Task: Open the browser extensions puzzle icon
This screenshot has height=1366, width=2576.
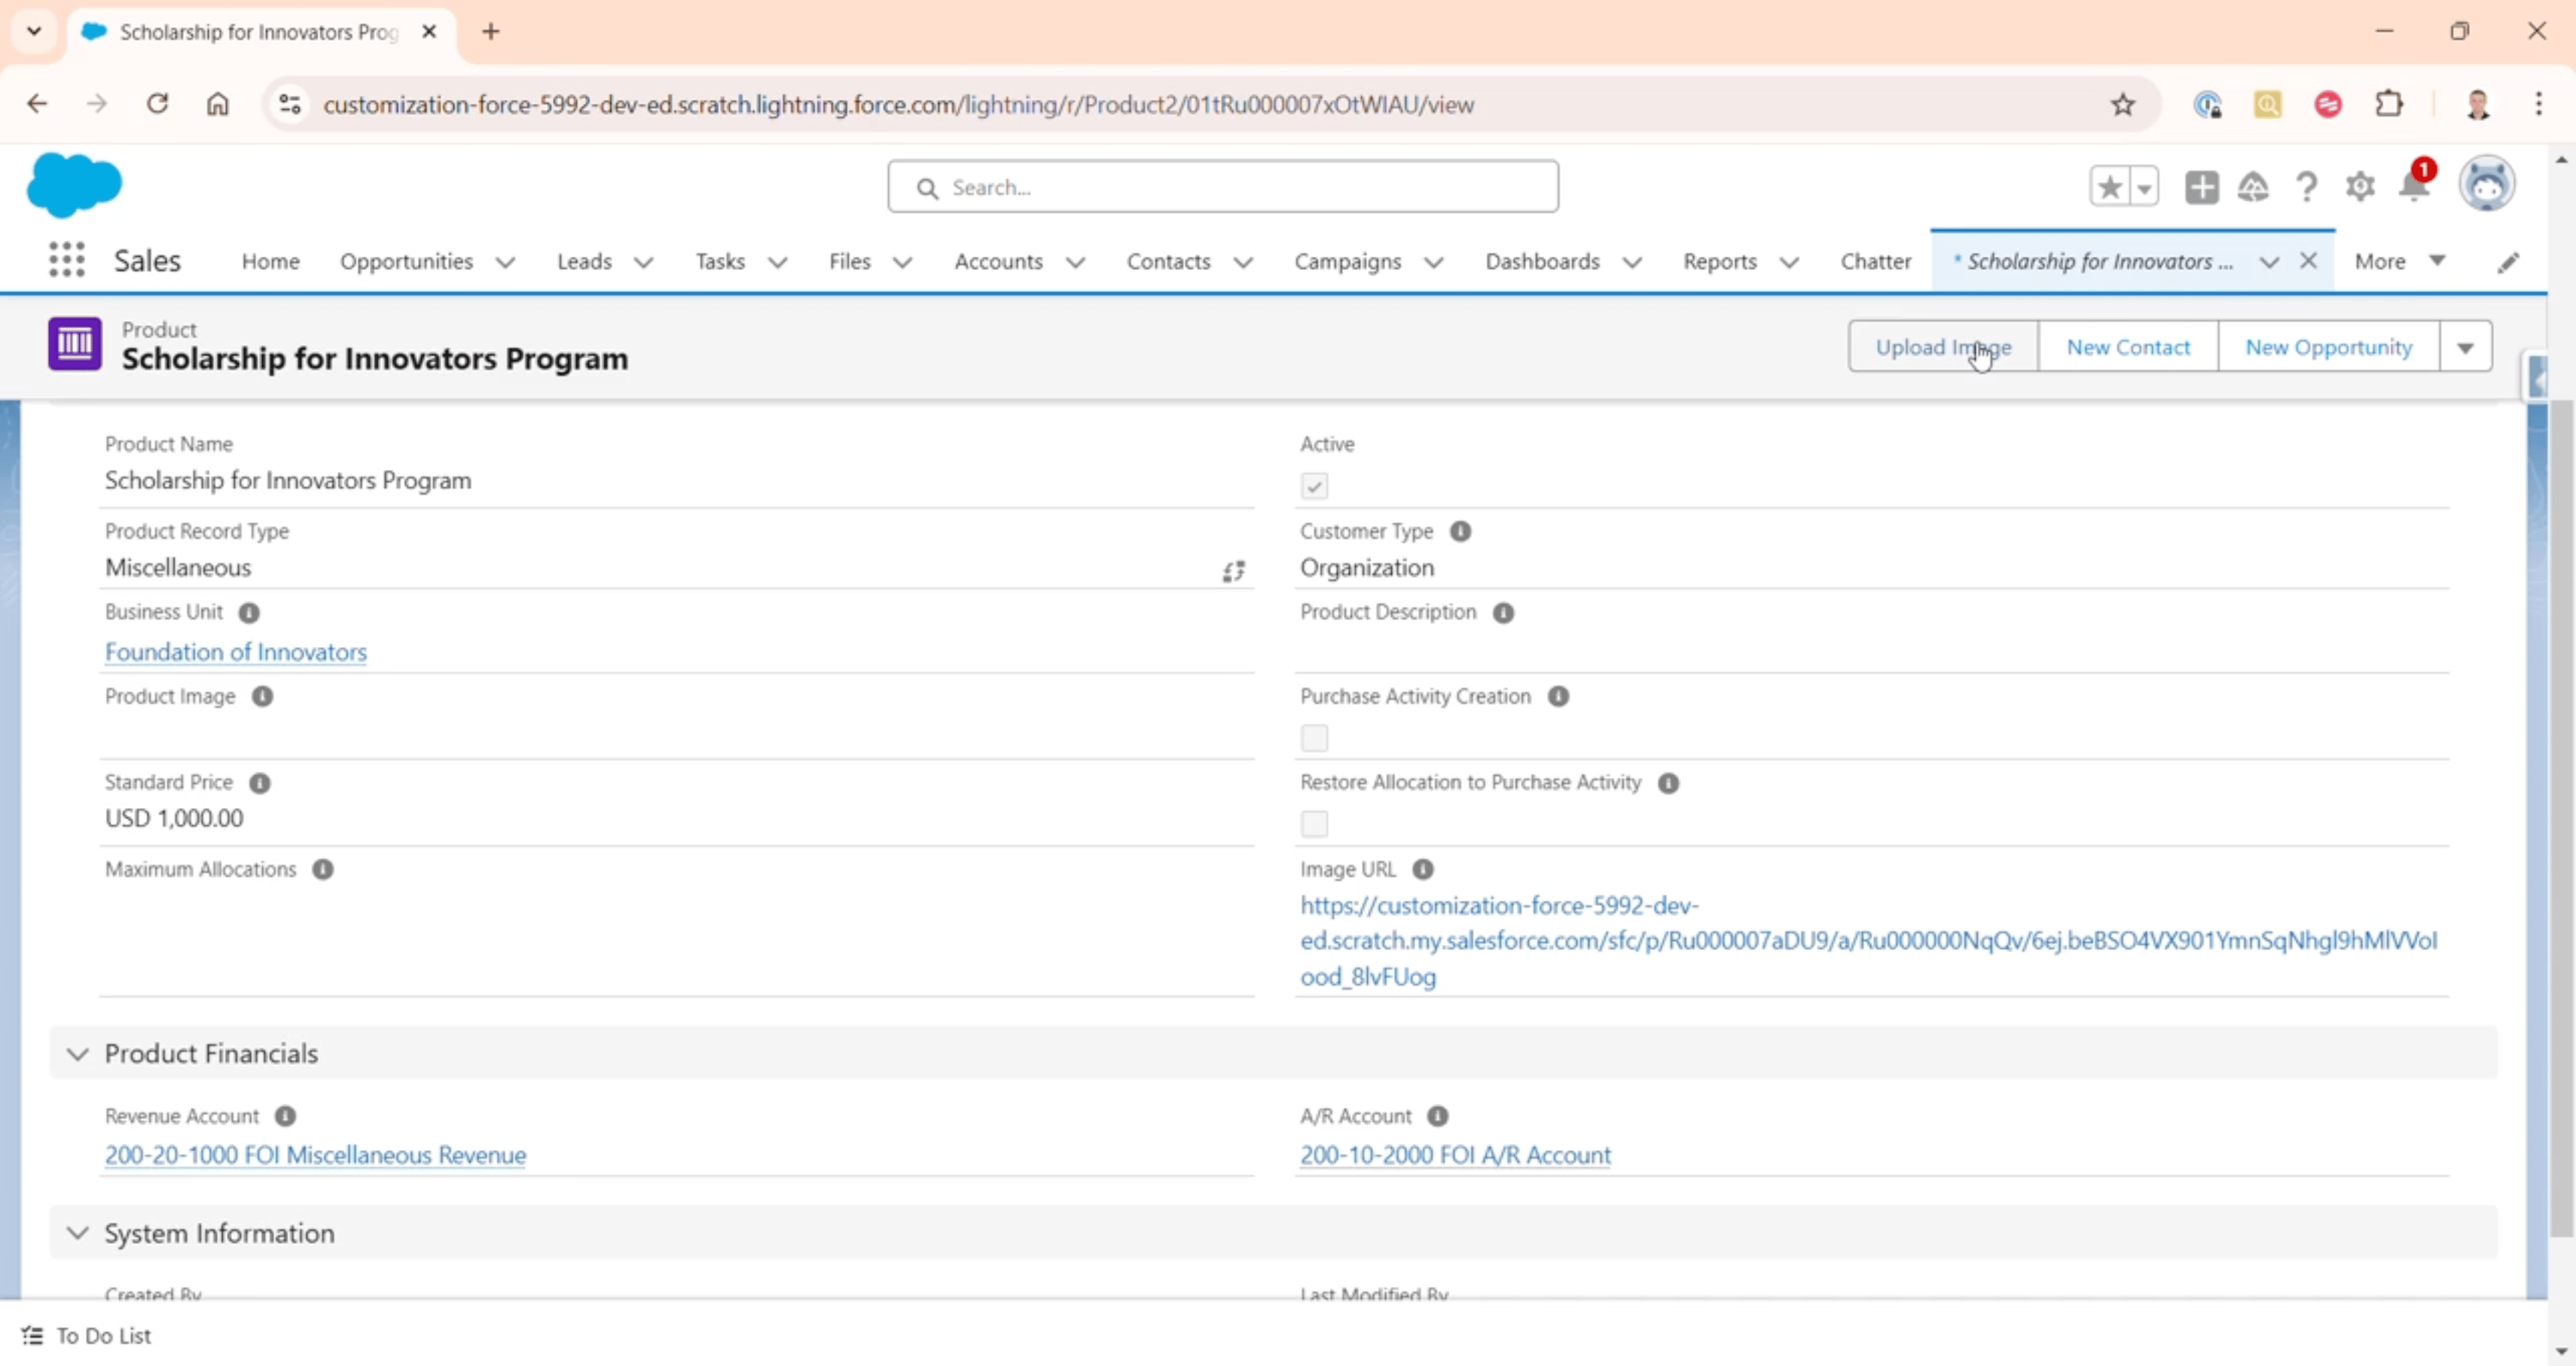Action: [2389, 103]
